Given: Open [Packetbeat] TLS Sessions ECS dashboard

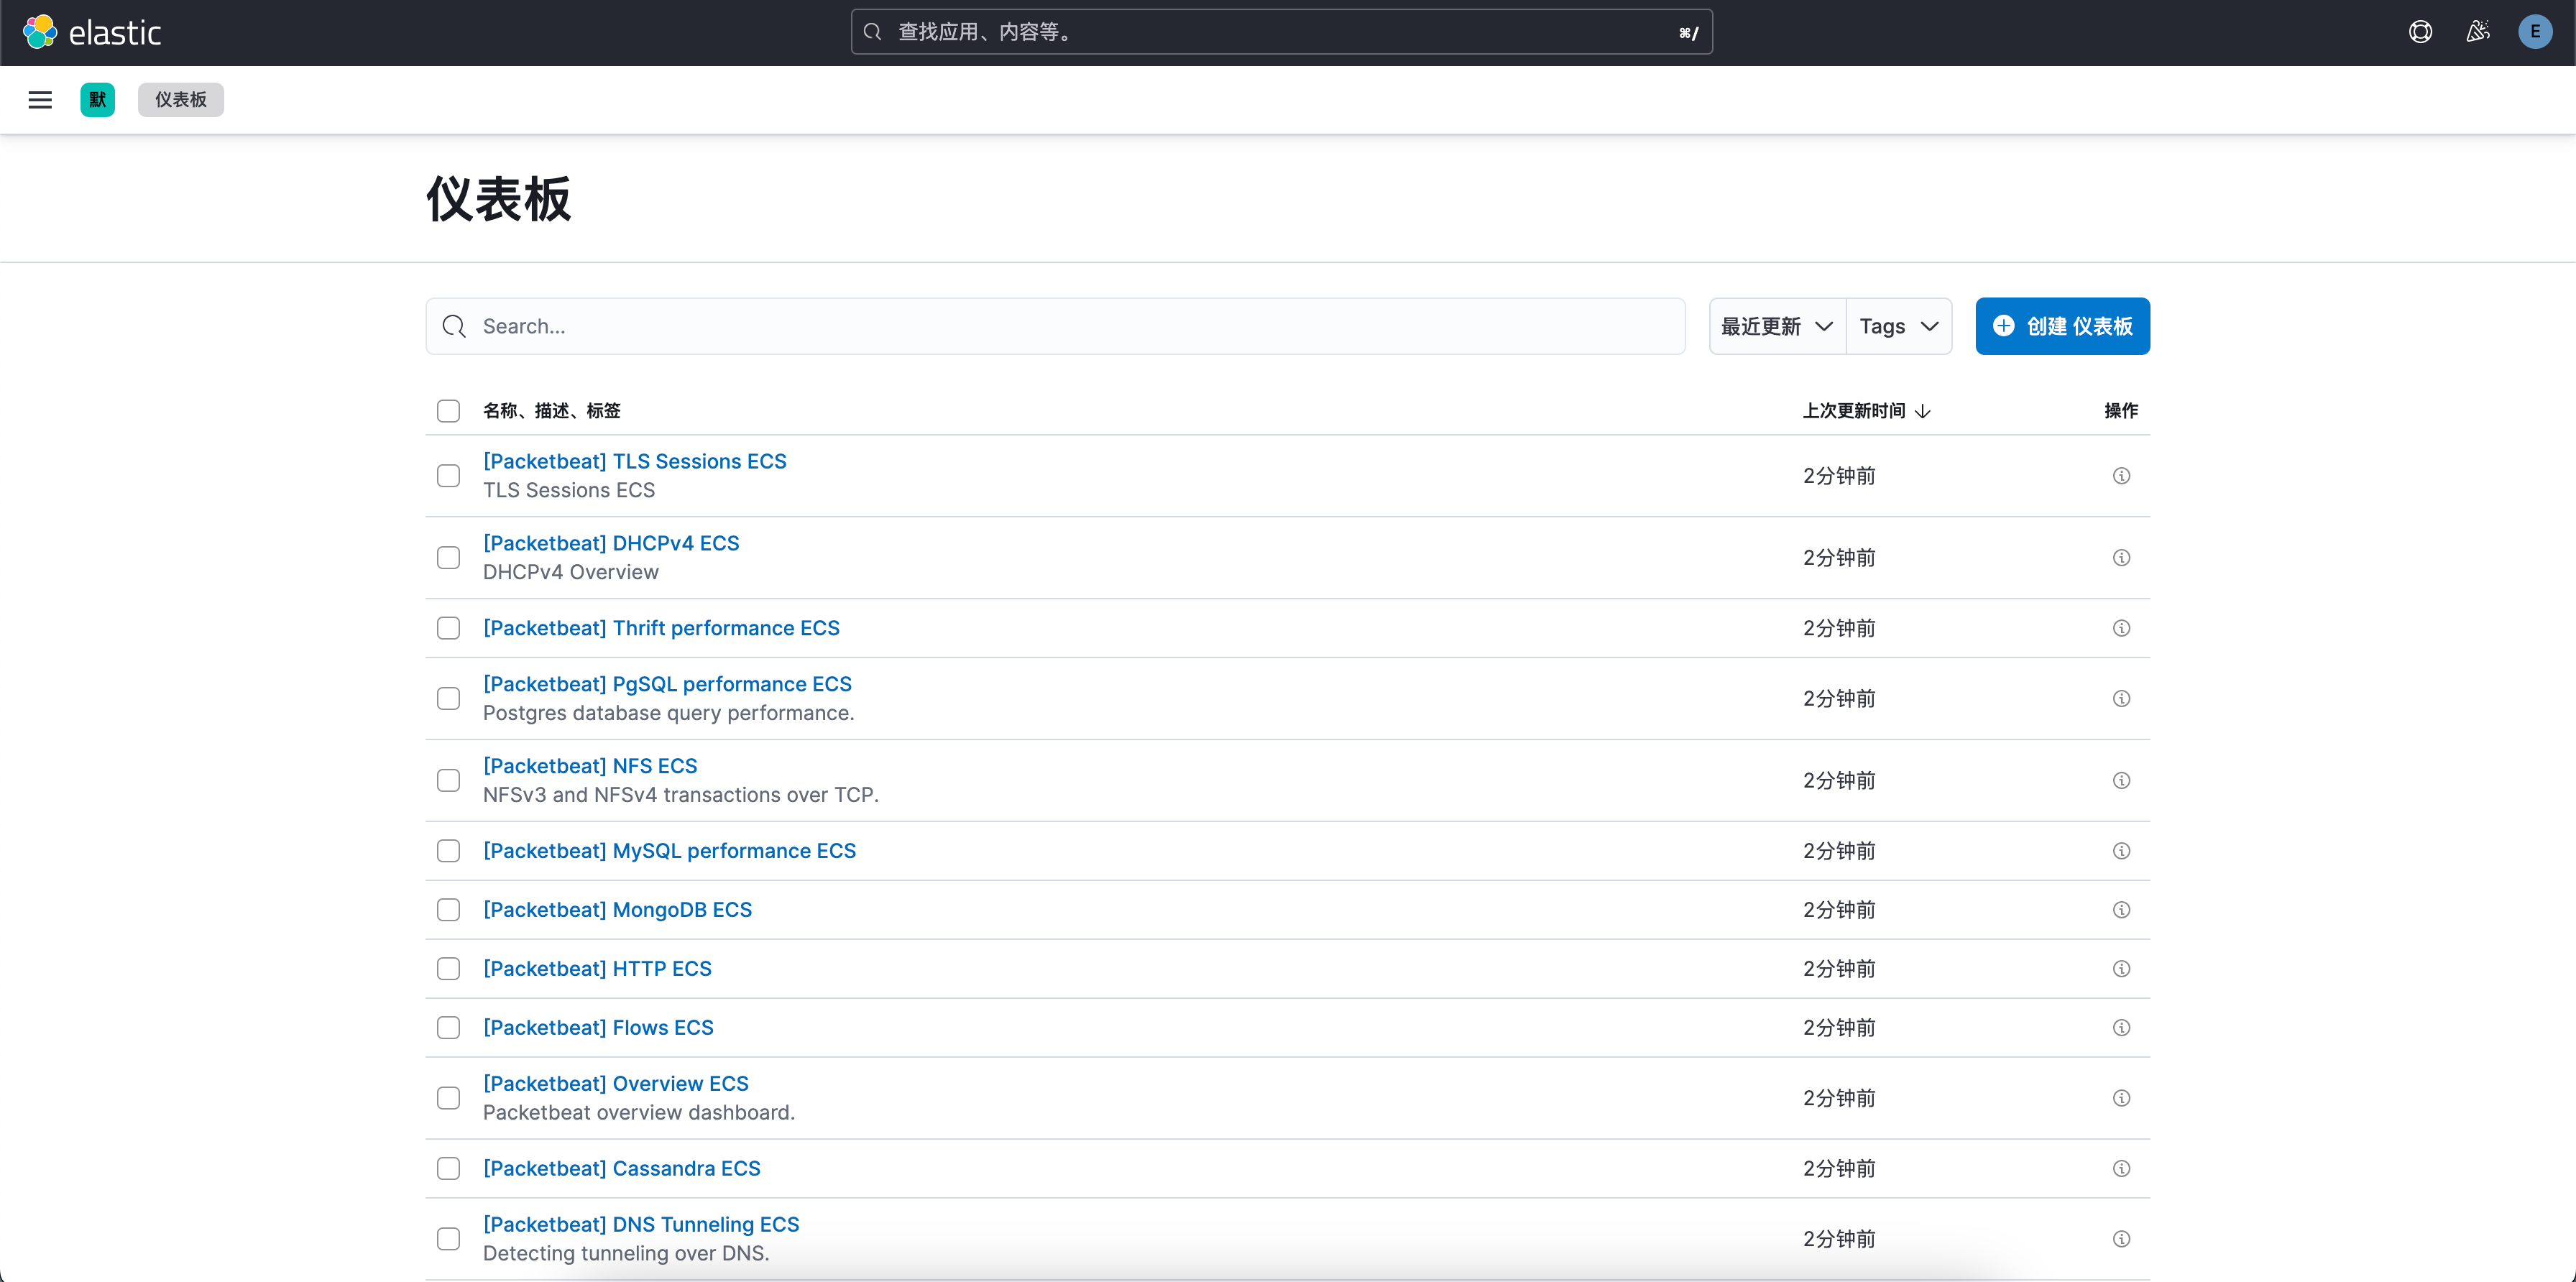Looking at the screenshot, I should [635, 461].
